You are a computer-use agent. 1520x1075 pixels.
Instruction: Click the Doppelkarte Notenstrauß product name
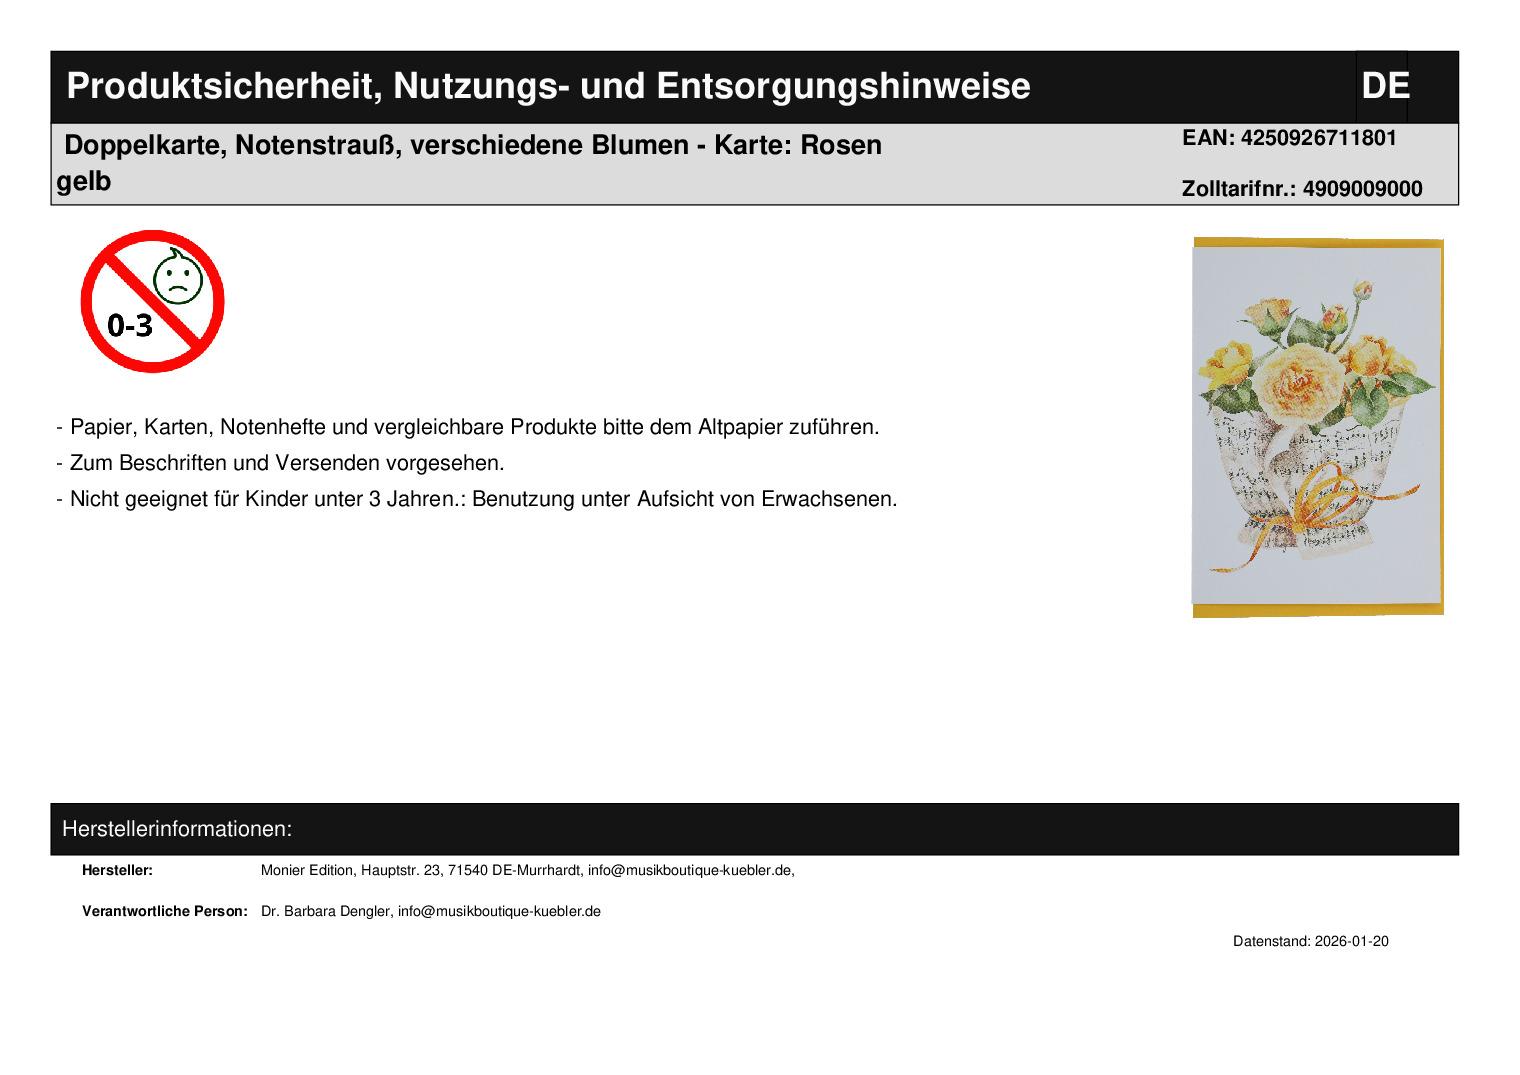[472, 146]
